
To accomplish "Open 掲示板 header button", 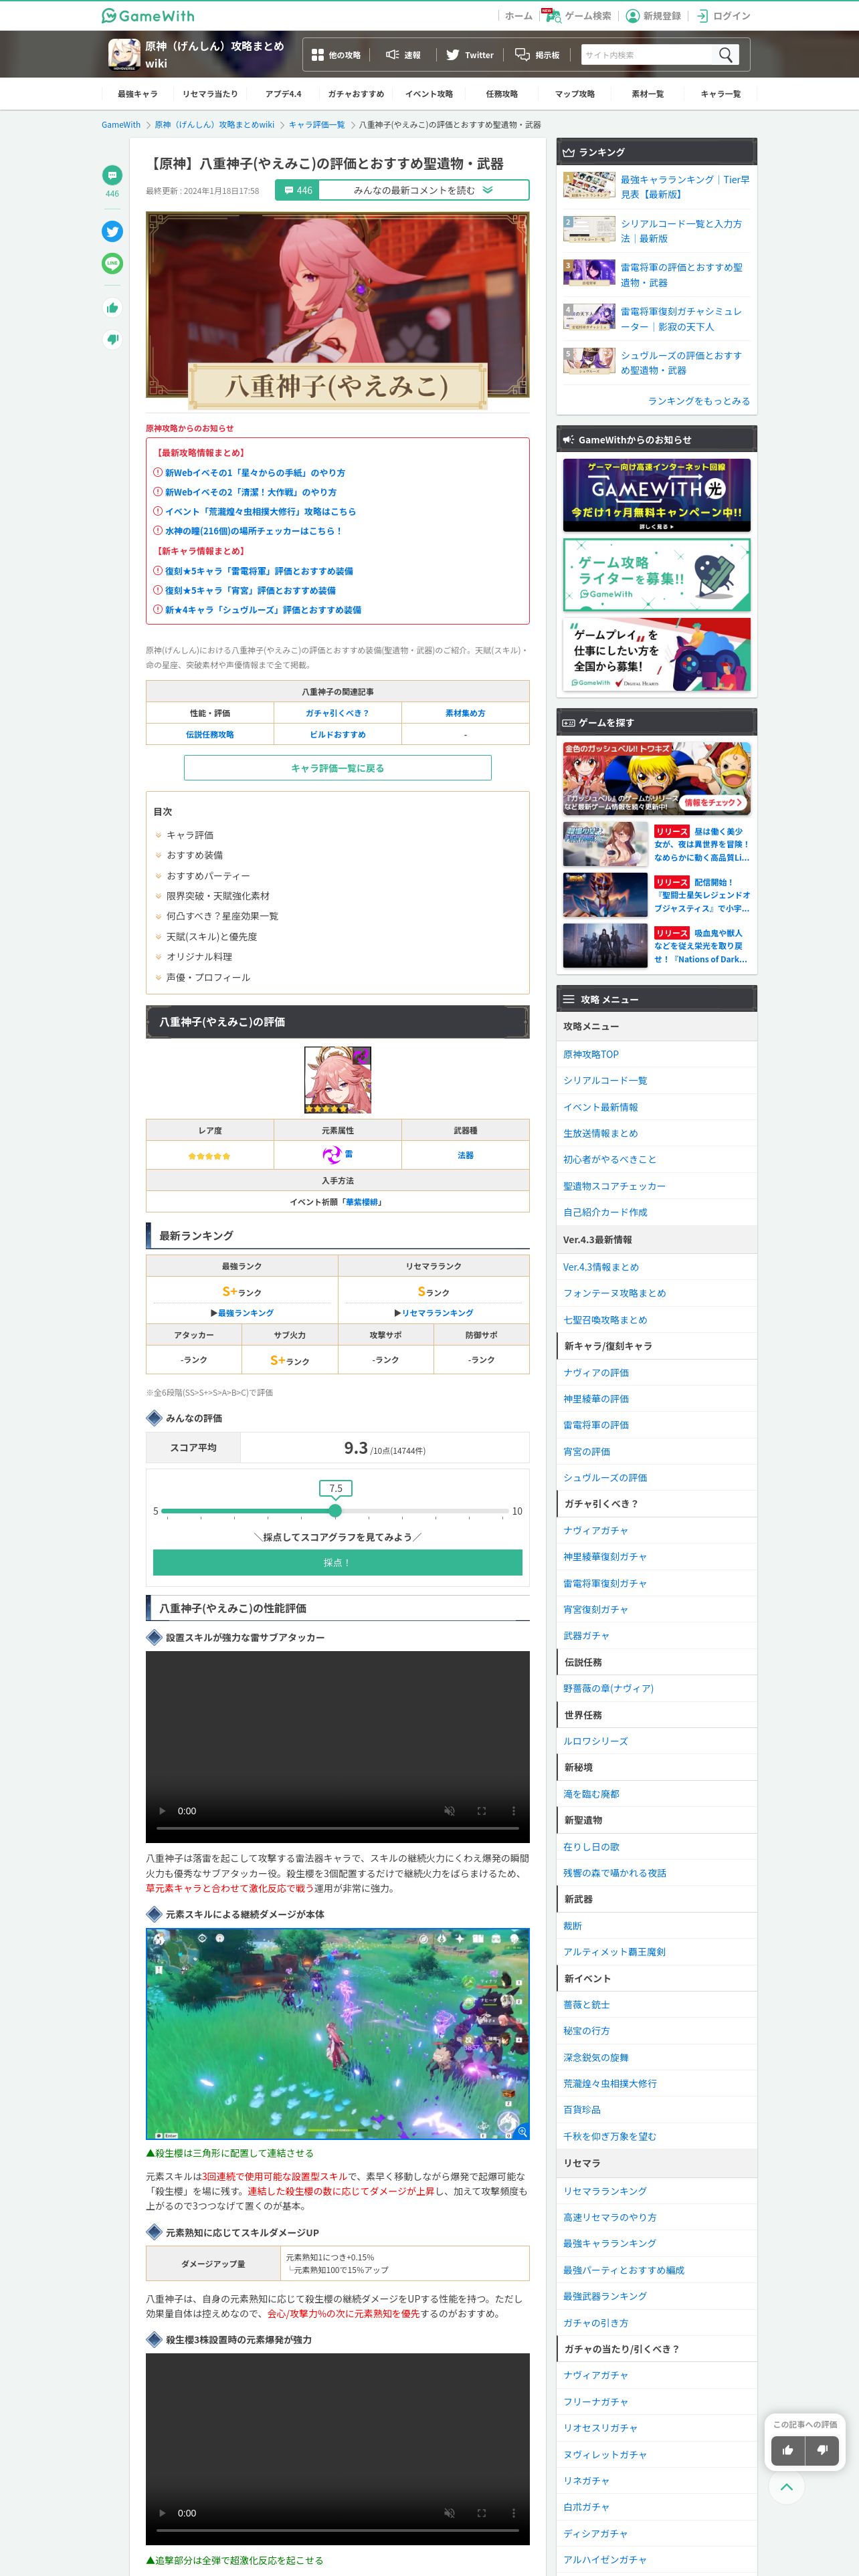I will tap(537, 55).
